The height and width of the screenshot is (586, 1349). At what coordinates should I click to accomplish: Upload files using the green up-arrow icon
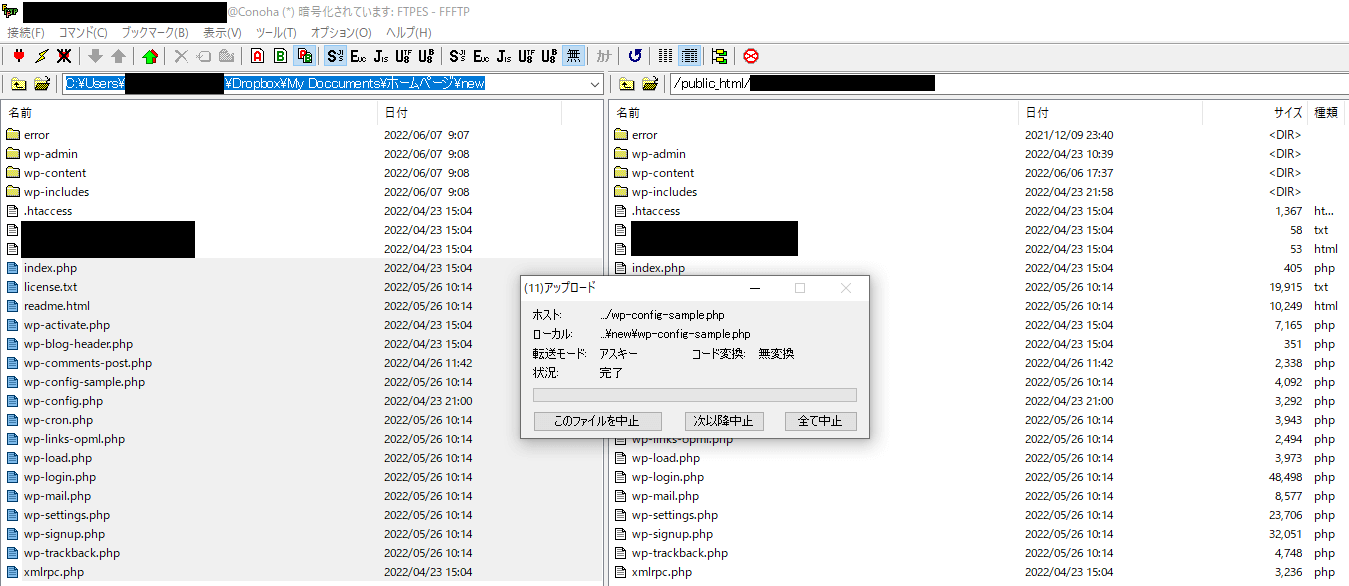(118, 56)
